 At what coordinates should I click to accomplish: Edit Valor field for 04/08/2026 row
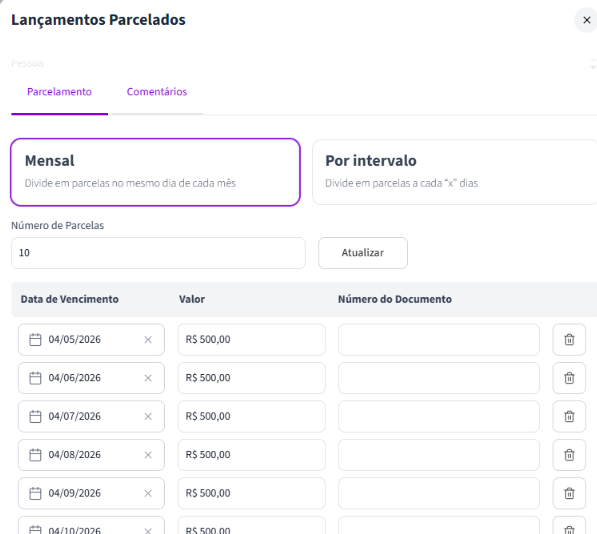coord(252,455)
